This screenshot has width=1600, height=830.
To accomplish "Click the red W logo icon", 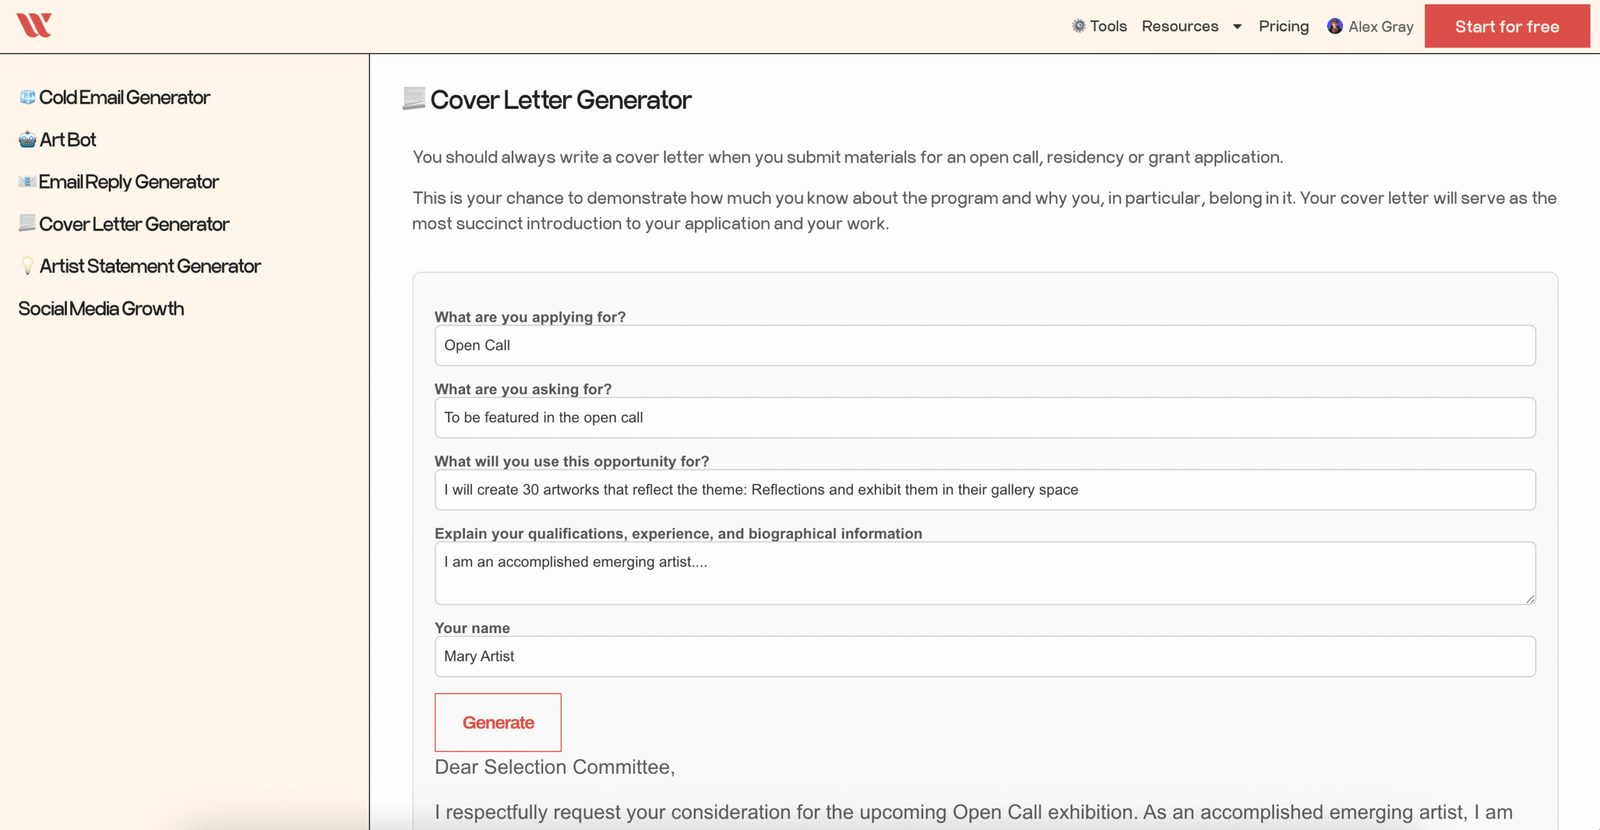I will (34, 25).
